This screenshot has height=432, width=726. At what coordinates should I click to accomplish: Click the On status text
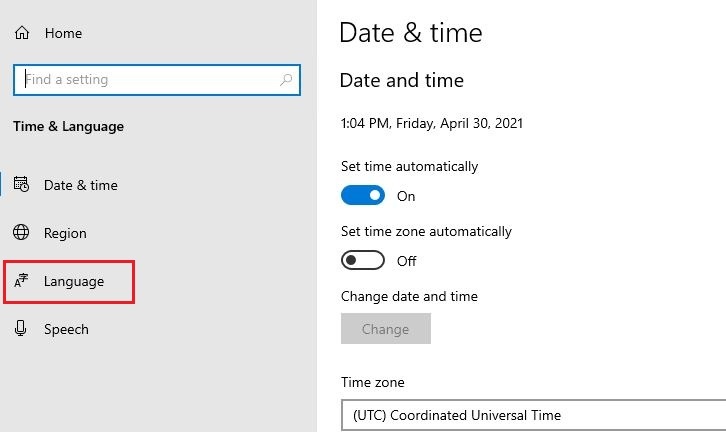(406, 196)
